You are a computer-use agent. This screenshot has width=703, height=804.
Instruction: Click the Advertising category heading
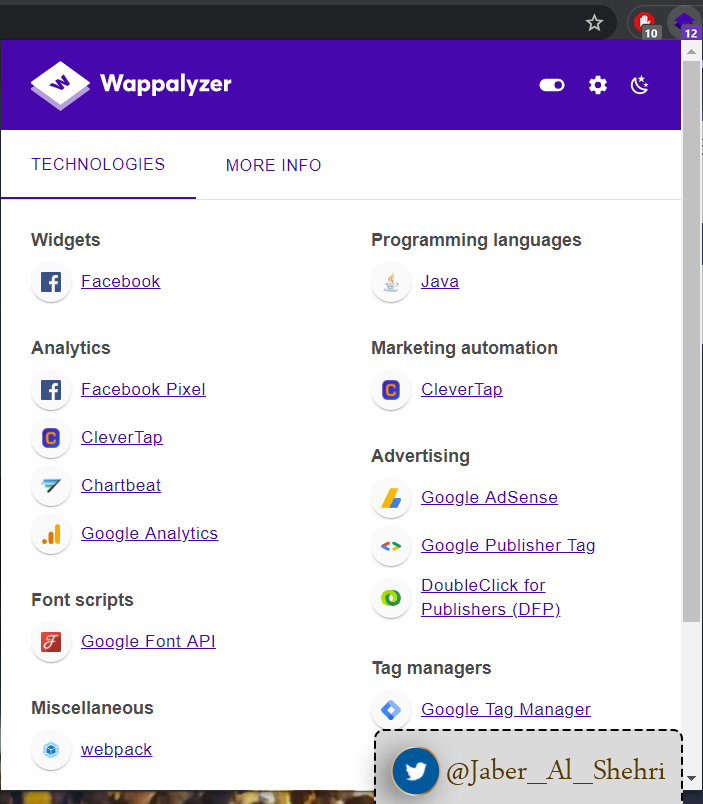click(420, 456)
